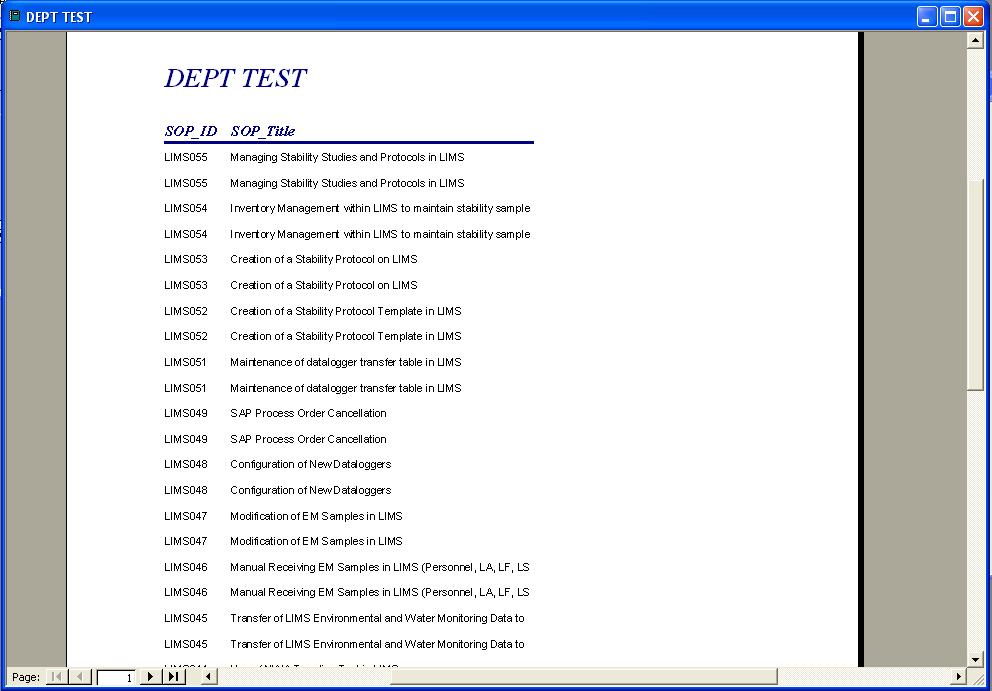
Task: Select the lower LIMS049 ID cell
Action: (x=185, y=439)
